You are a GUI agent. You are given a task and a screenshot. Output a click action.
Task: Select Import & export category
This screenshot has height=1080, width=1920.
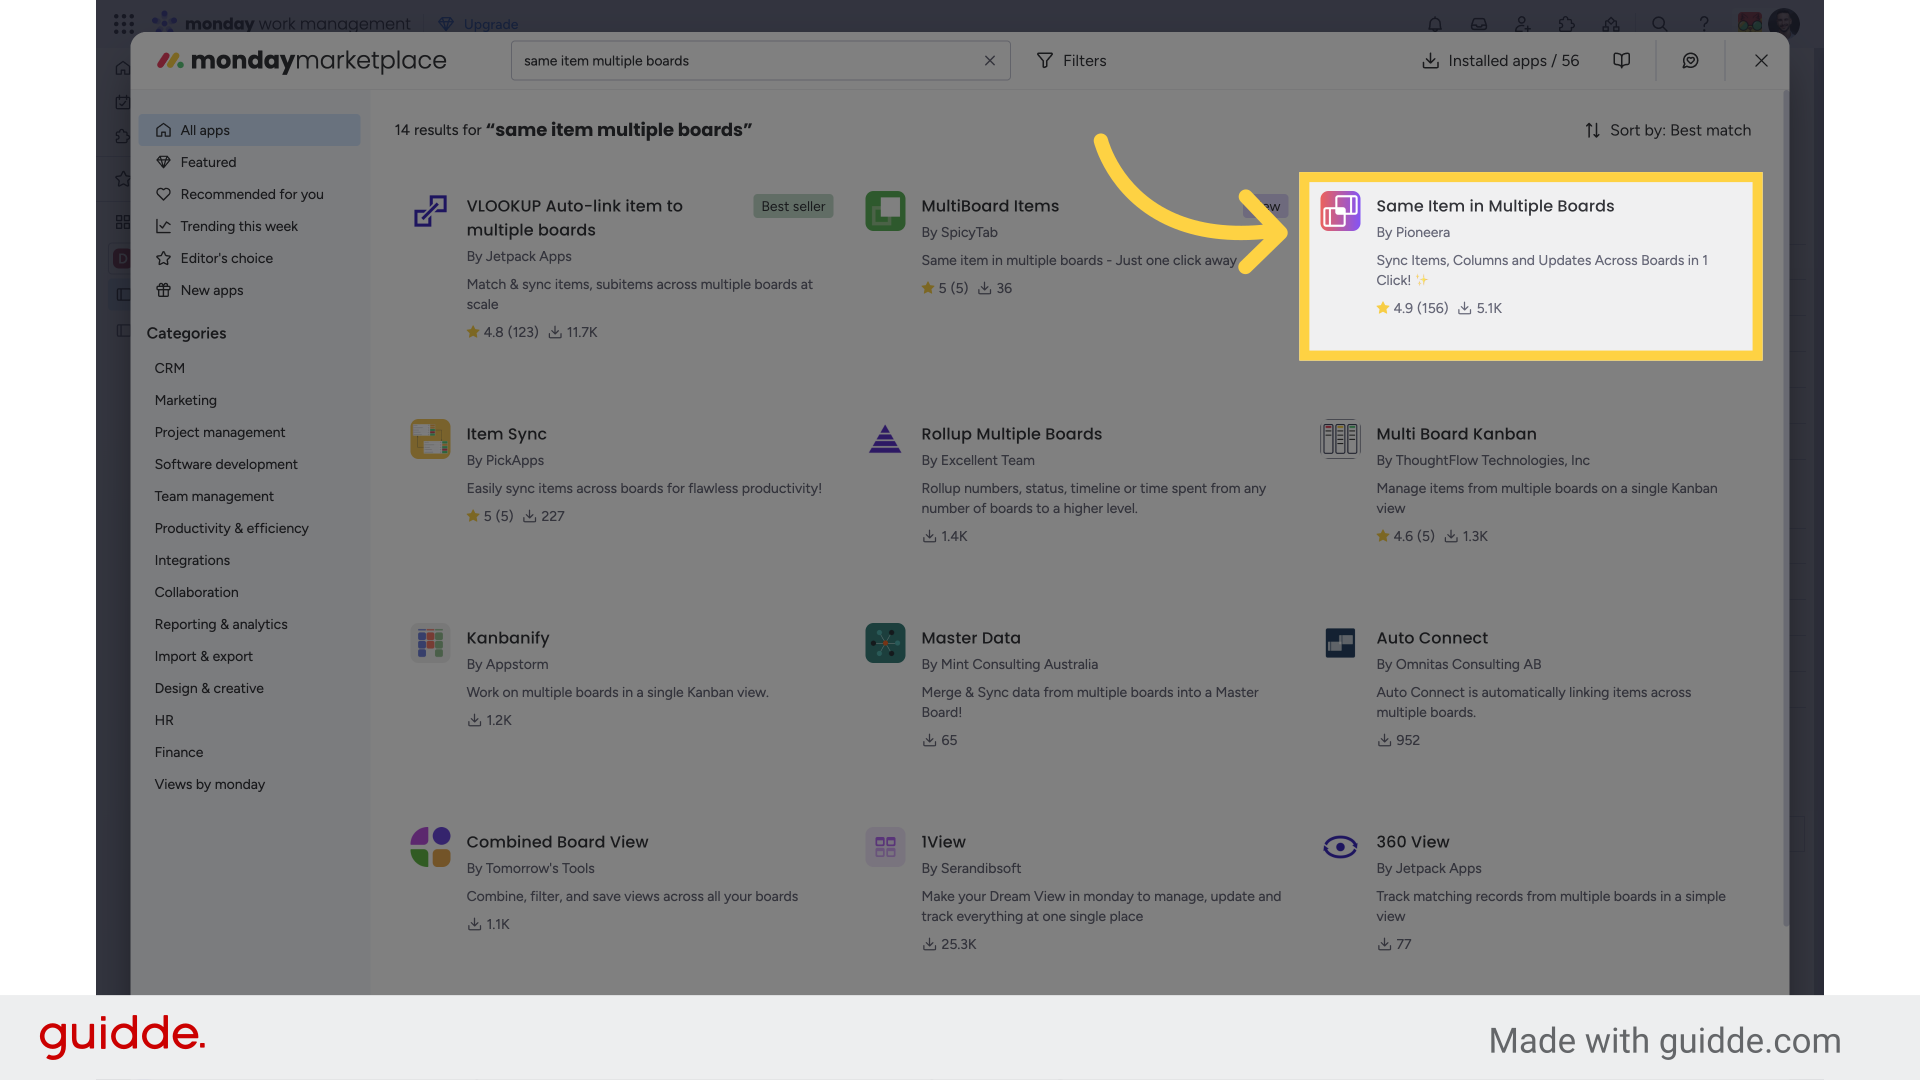[x=204, y=656]
